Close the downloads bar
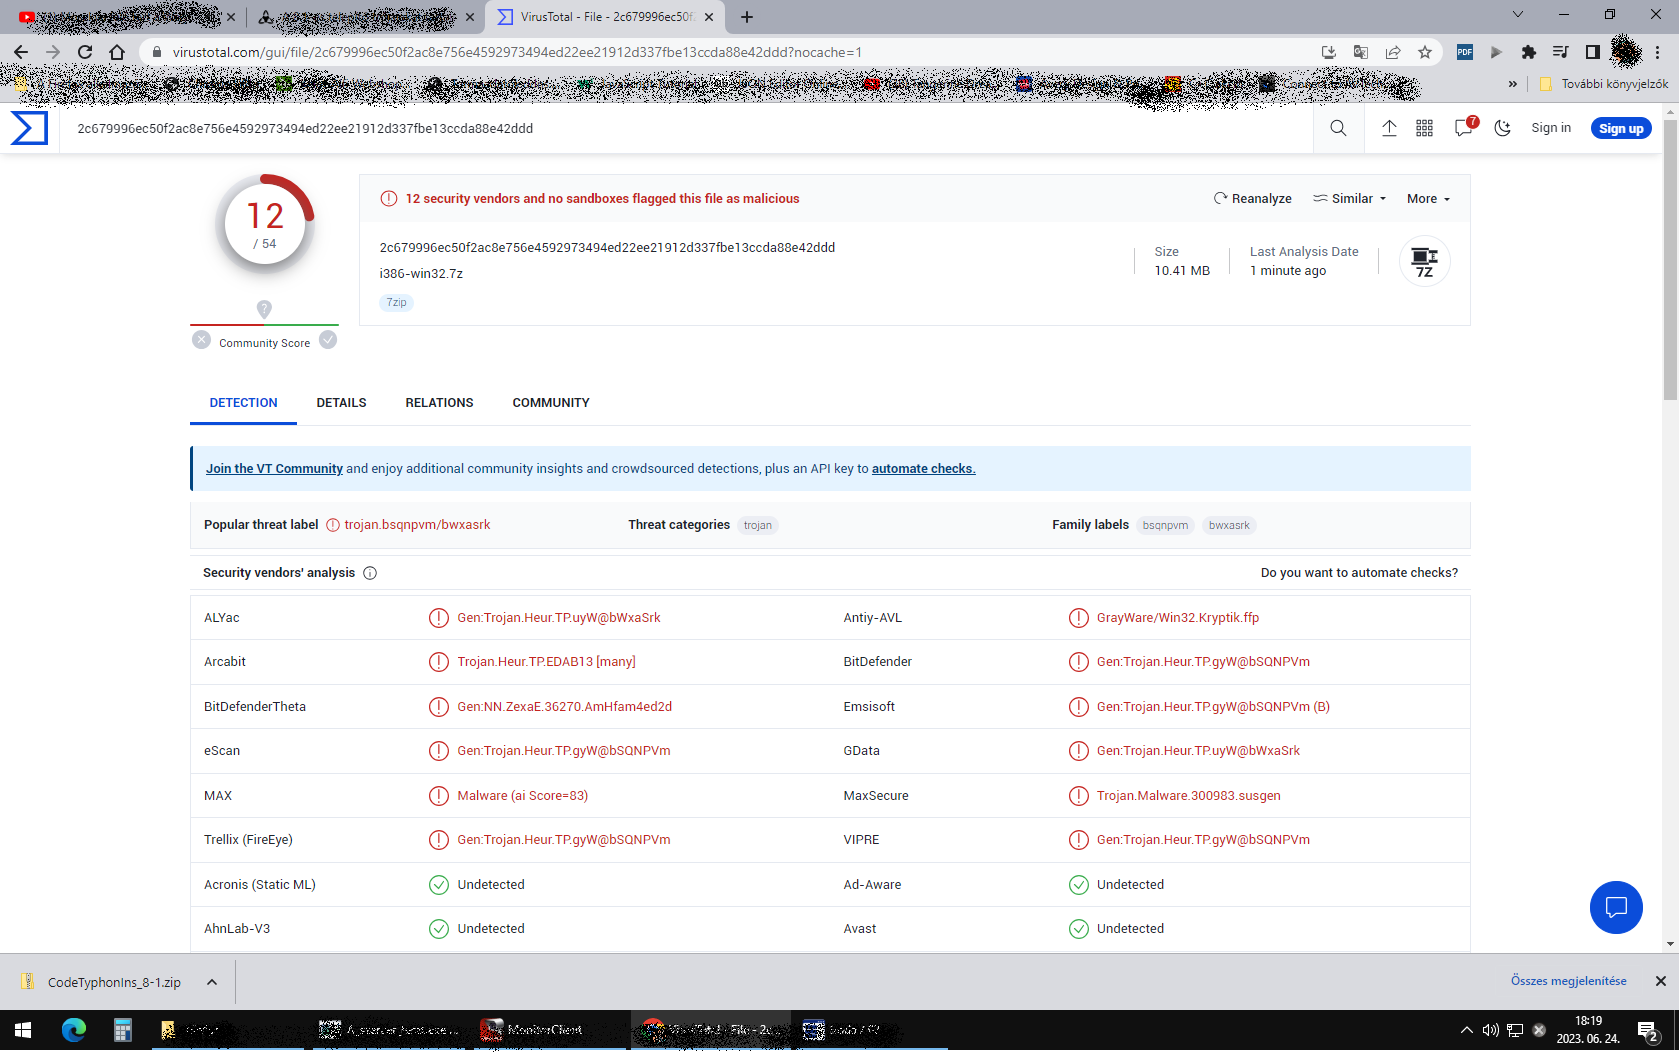 click(x=1661, y=981)
